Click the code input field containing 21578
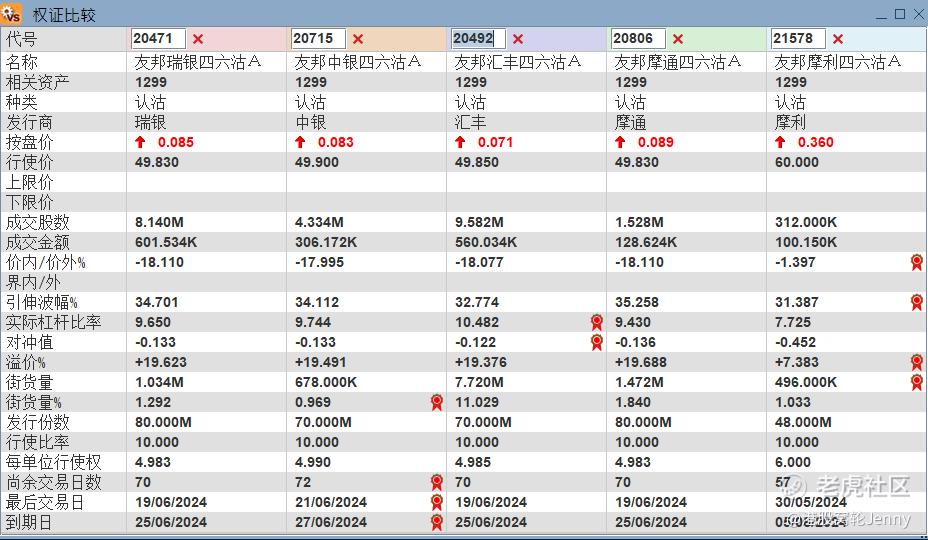This screenshot has height=540, width=928. pos(798,38)
